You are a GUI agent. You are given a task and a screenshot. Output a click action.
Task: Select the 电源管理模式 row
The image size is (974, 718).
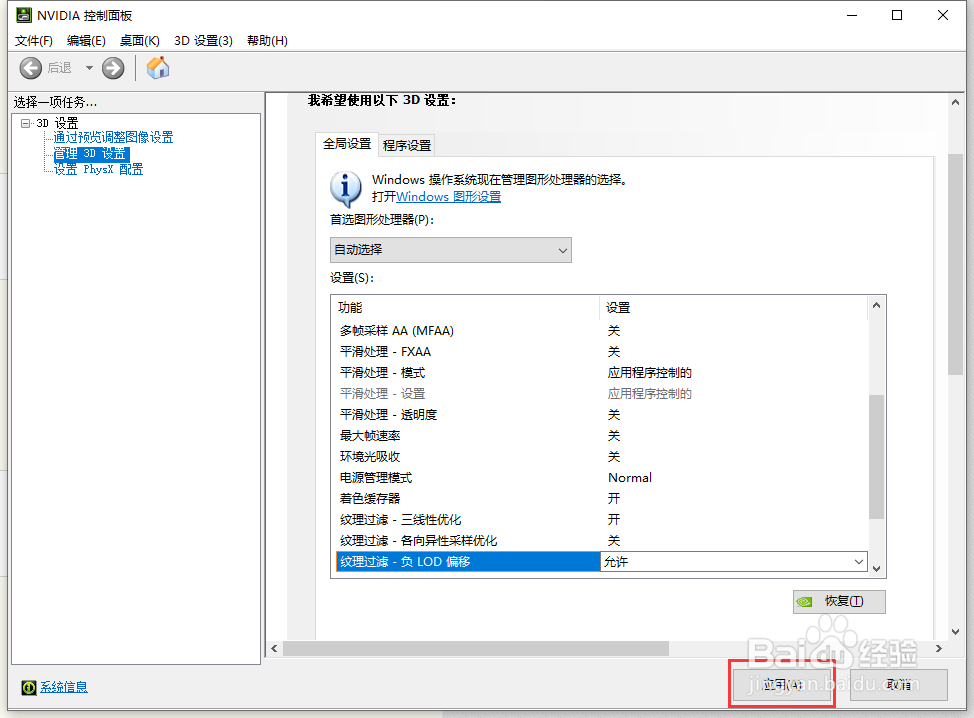click(x=601, y=478)
